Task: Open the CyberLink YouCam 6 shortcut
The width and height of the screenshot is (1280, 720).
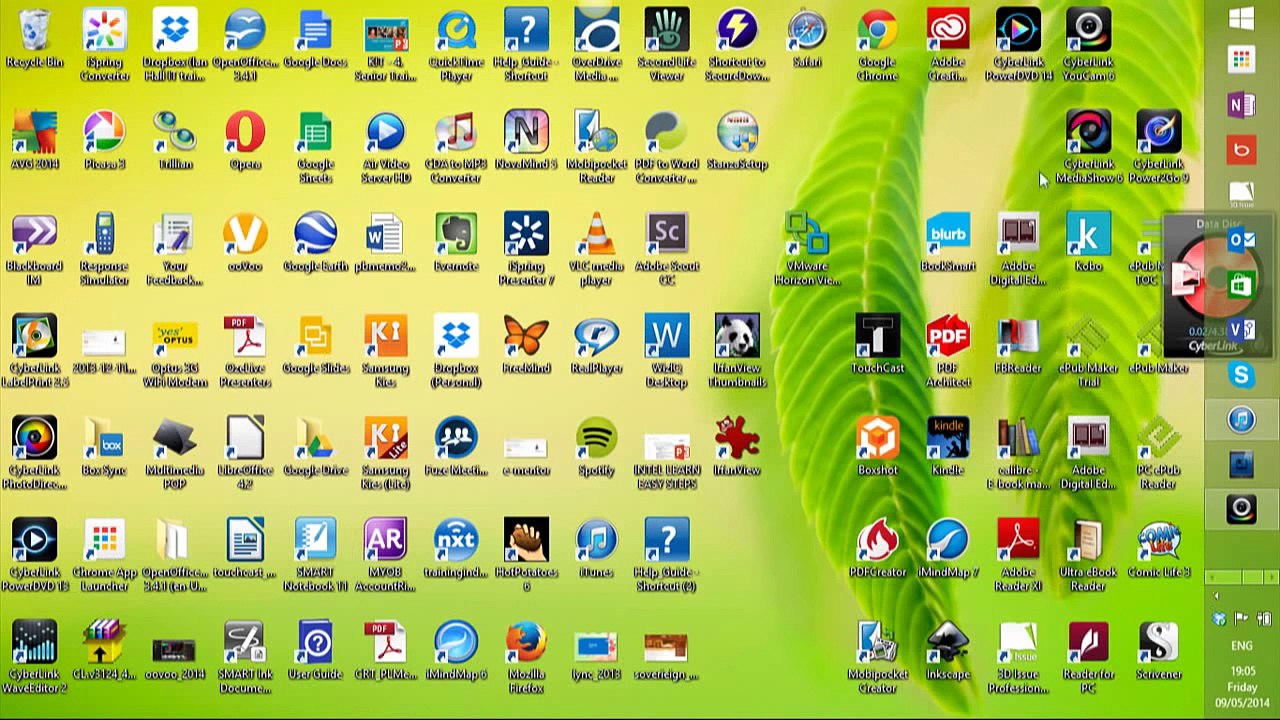Action: pos(1088,30)
